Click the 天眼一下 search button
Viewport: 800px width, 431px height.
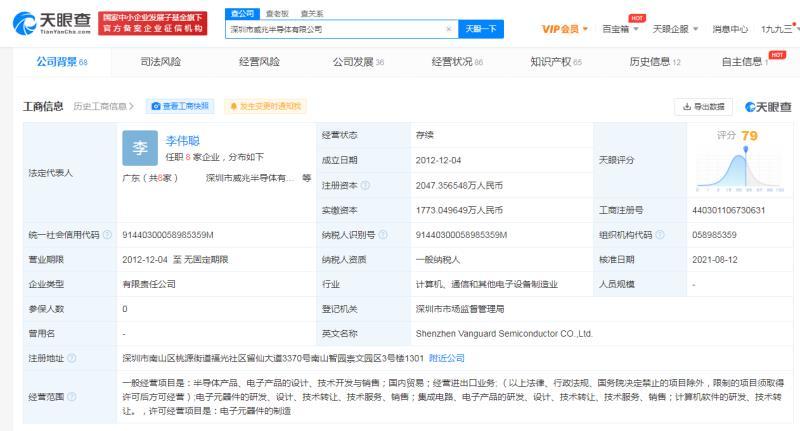point(481,30)
